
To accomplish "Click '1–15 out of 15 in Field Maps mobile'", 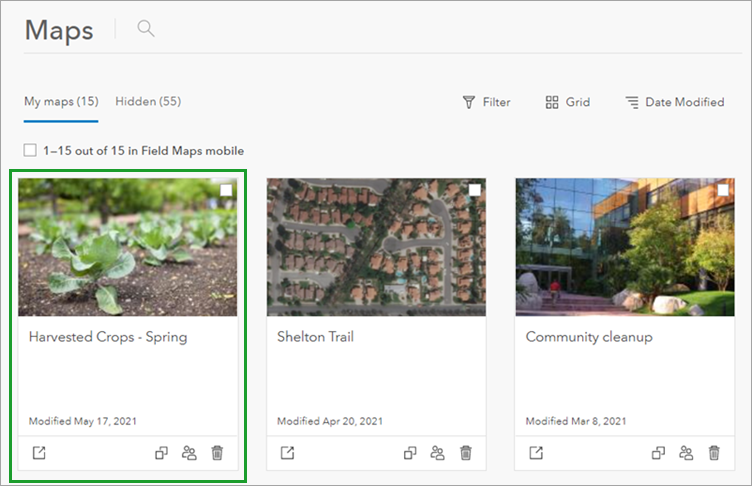I will pyautogui.click(x=143, y=151).
